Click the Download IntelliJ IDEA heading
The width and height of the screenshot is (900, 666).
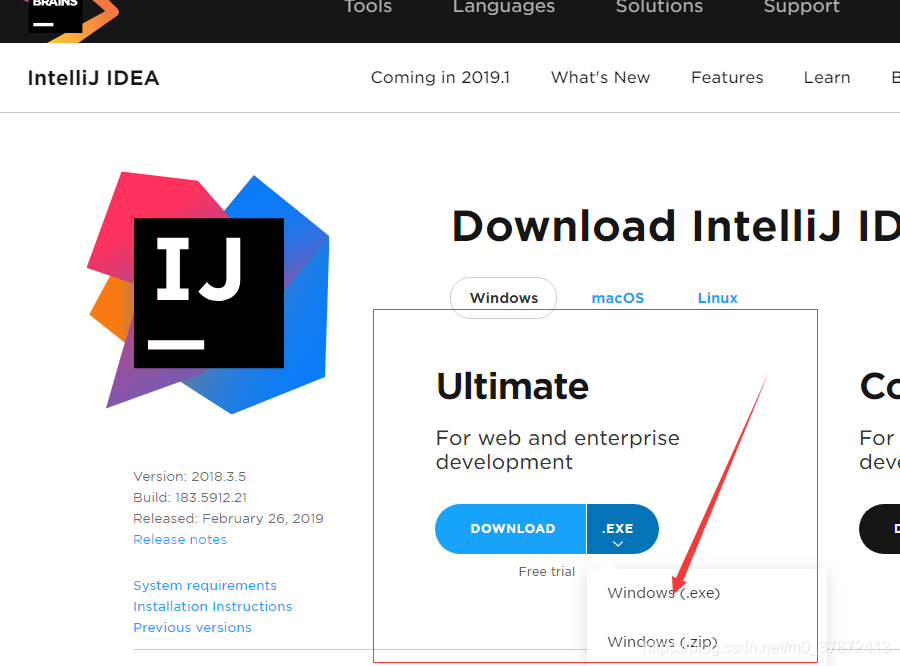coord(676,226)
